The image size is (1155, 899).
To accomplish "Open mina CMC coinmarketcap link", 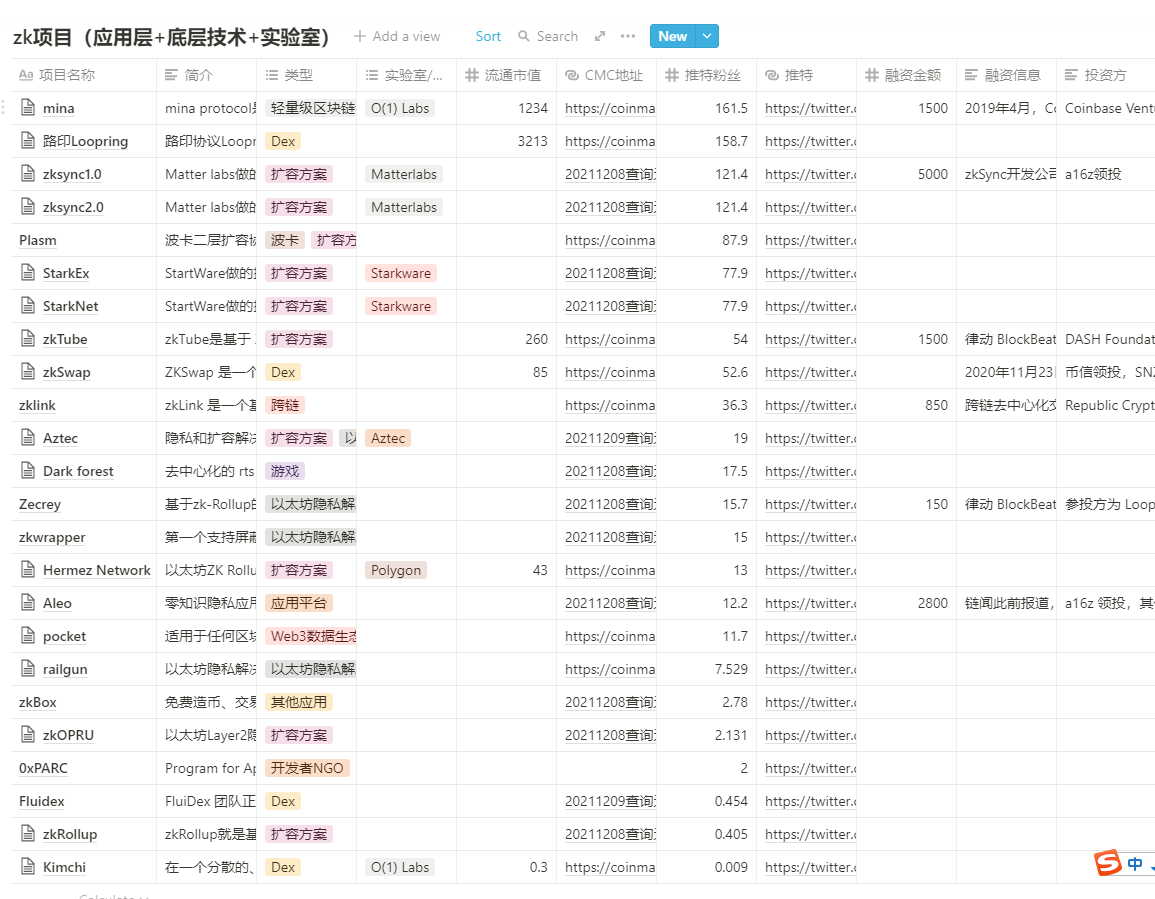I will (x=610, y=108).
